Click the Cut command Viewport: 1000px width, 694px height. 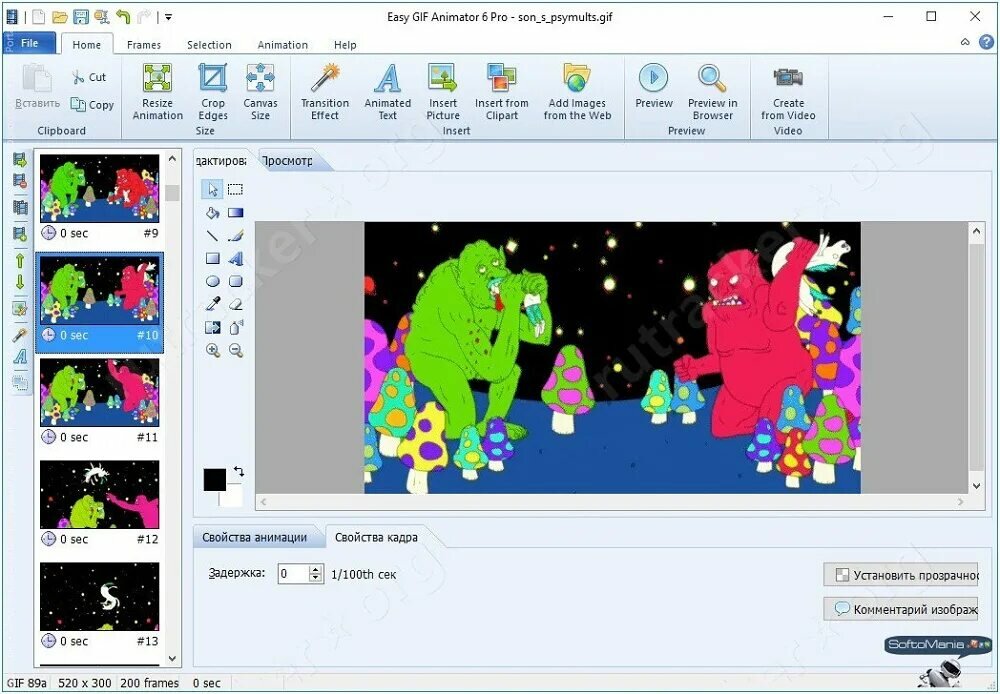[x=89, y=77]
